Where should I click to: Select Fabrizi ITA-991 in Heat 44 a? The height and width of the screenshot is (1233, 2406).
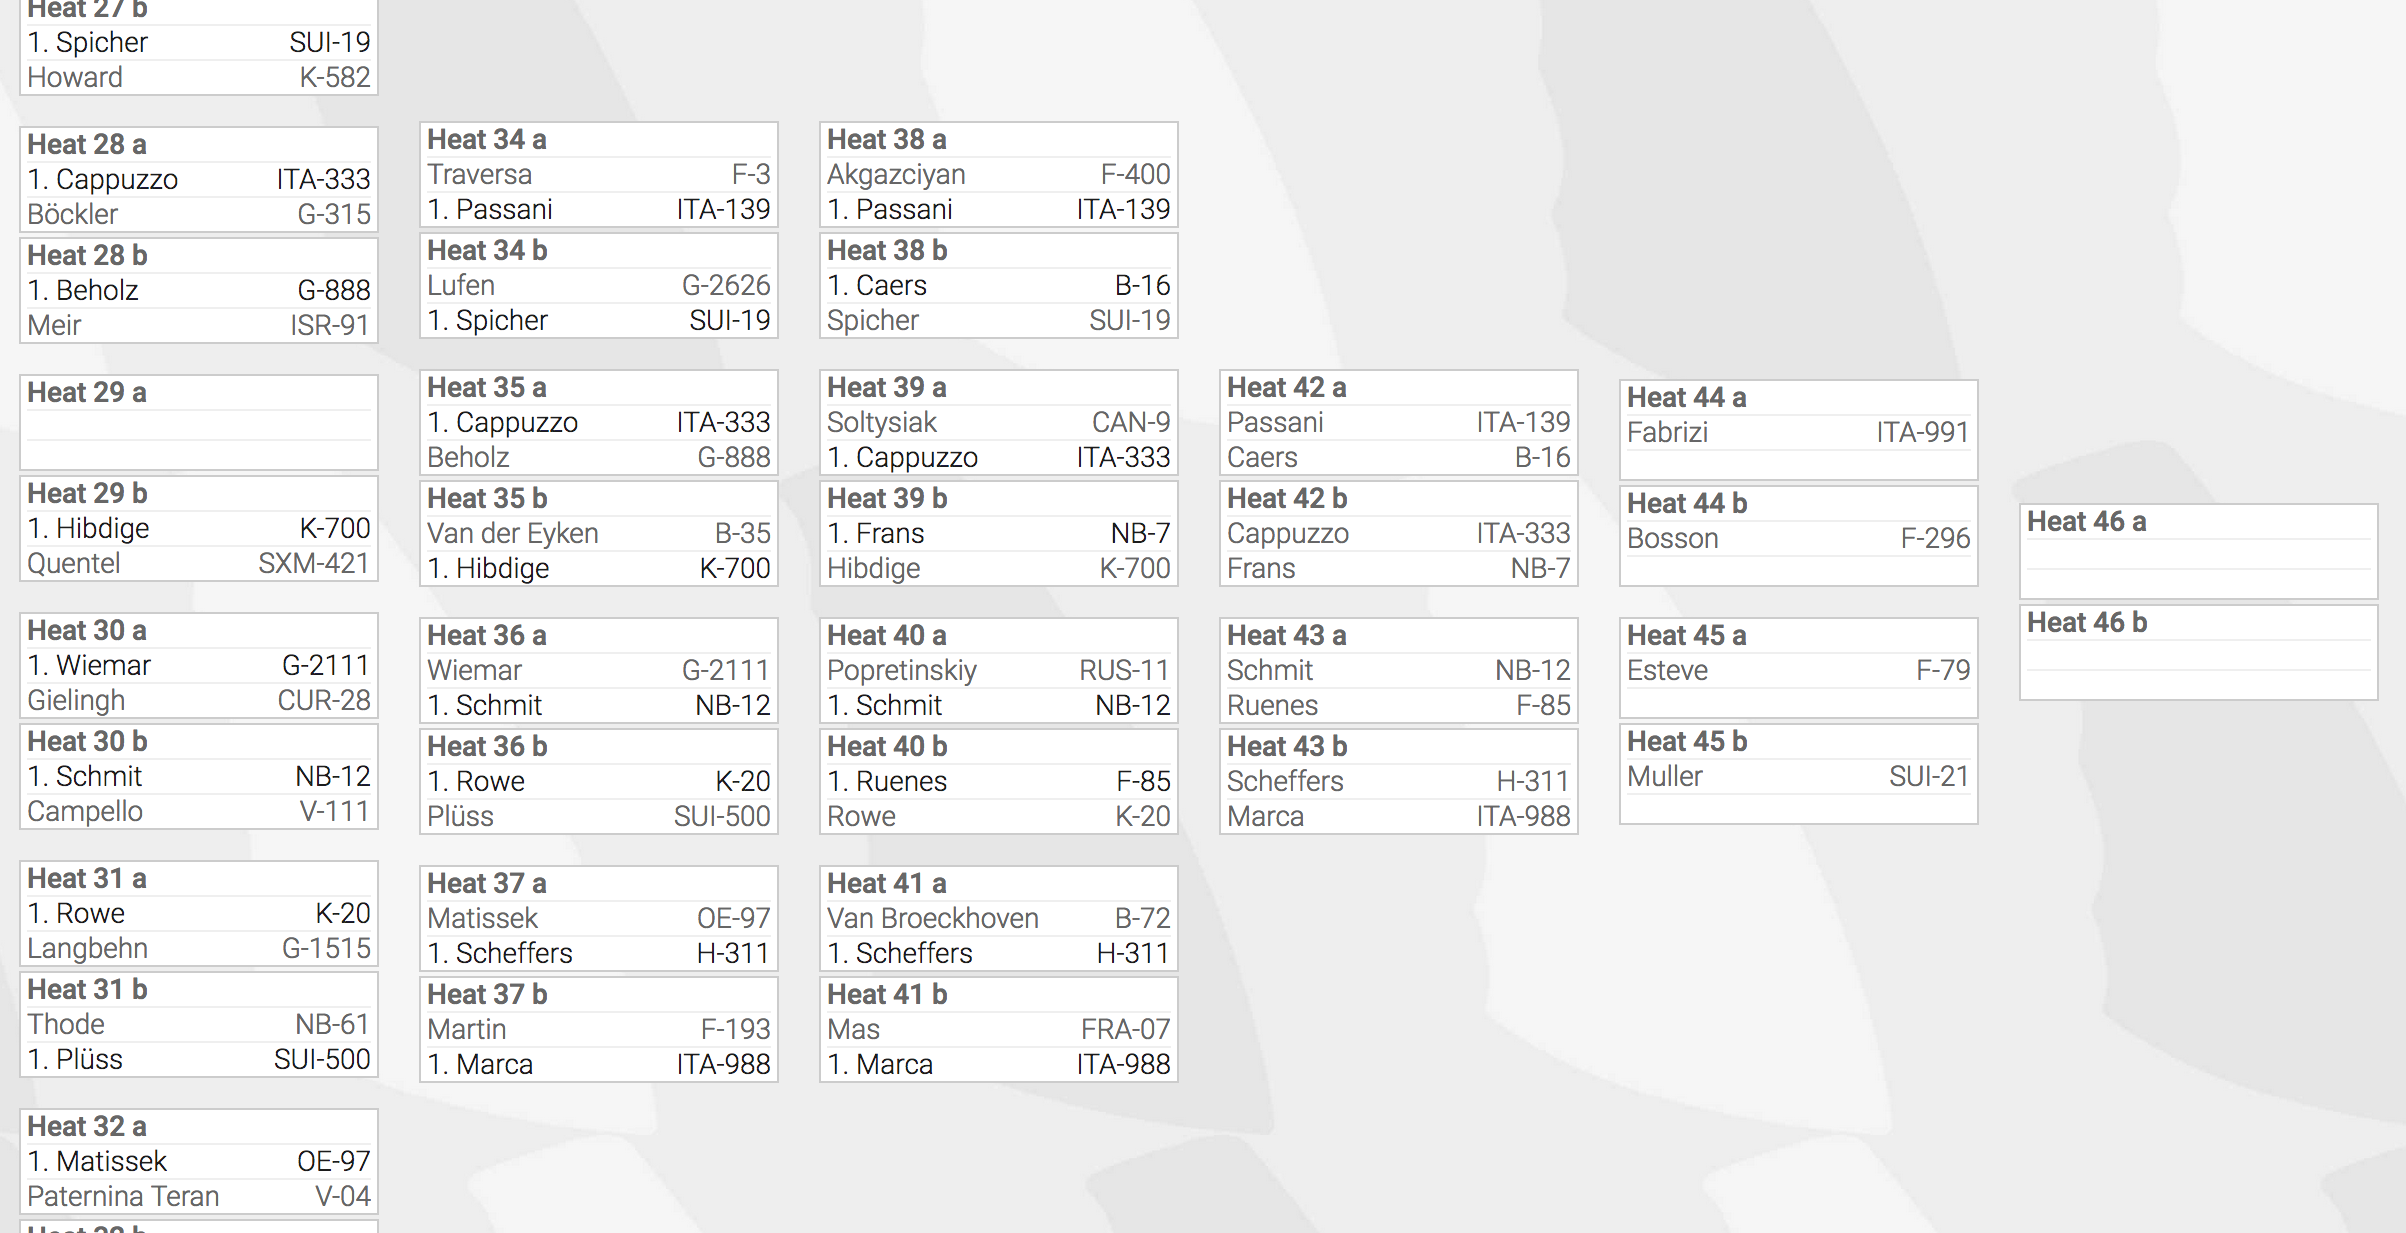click(x=1799, y=433)
